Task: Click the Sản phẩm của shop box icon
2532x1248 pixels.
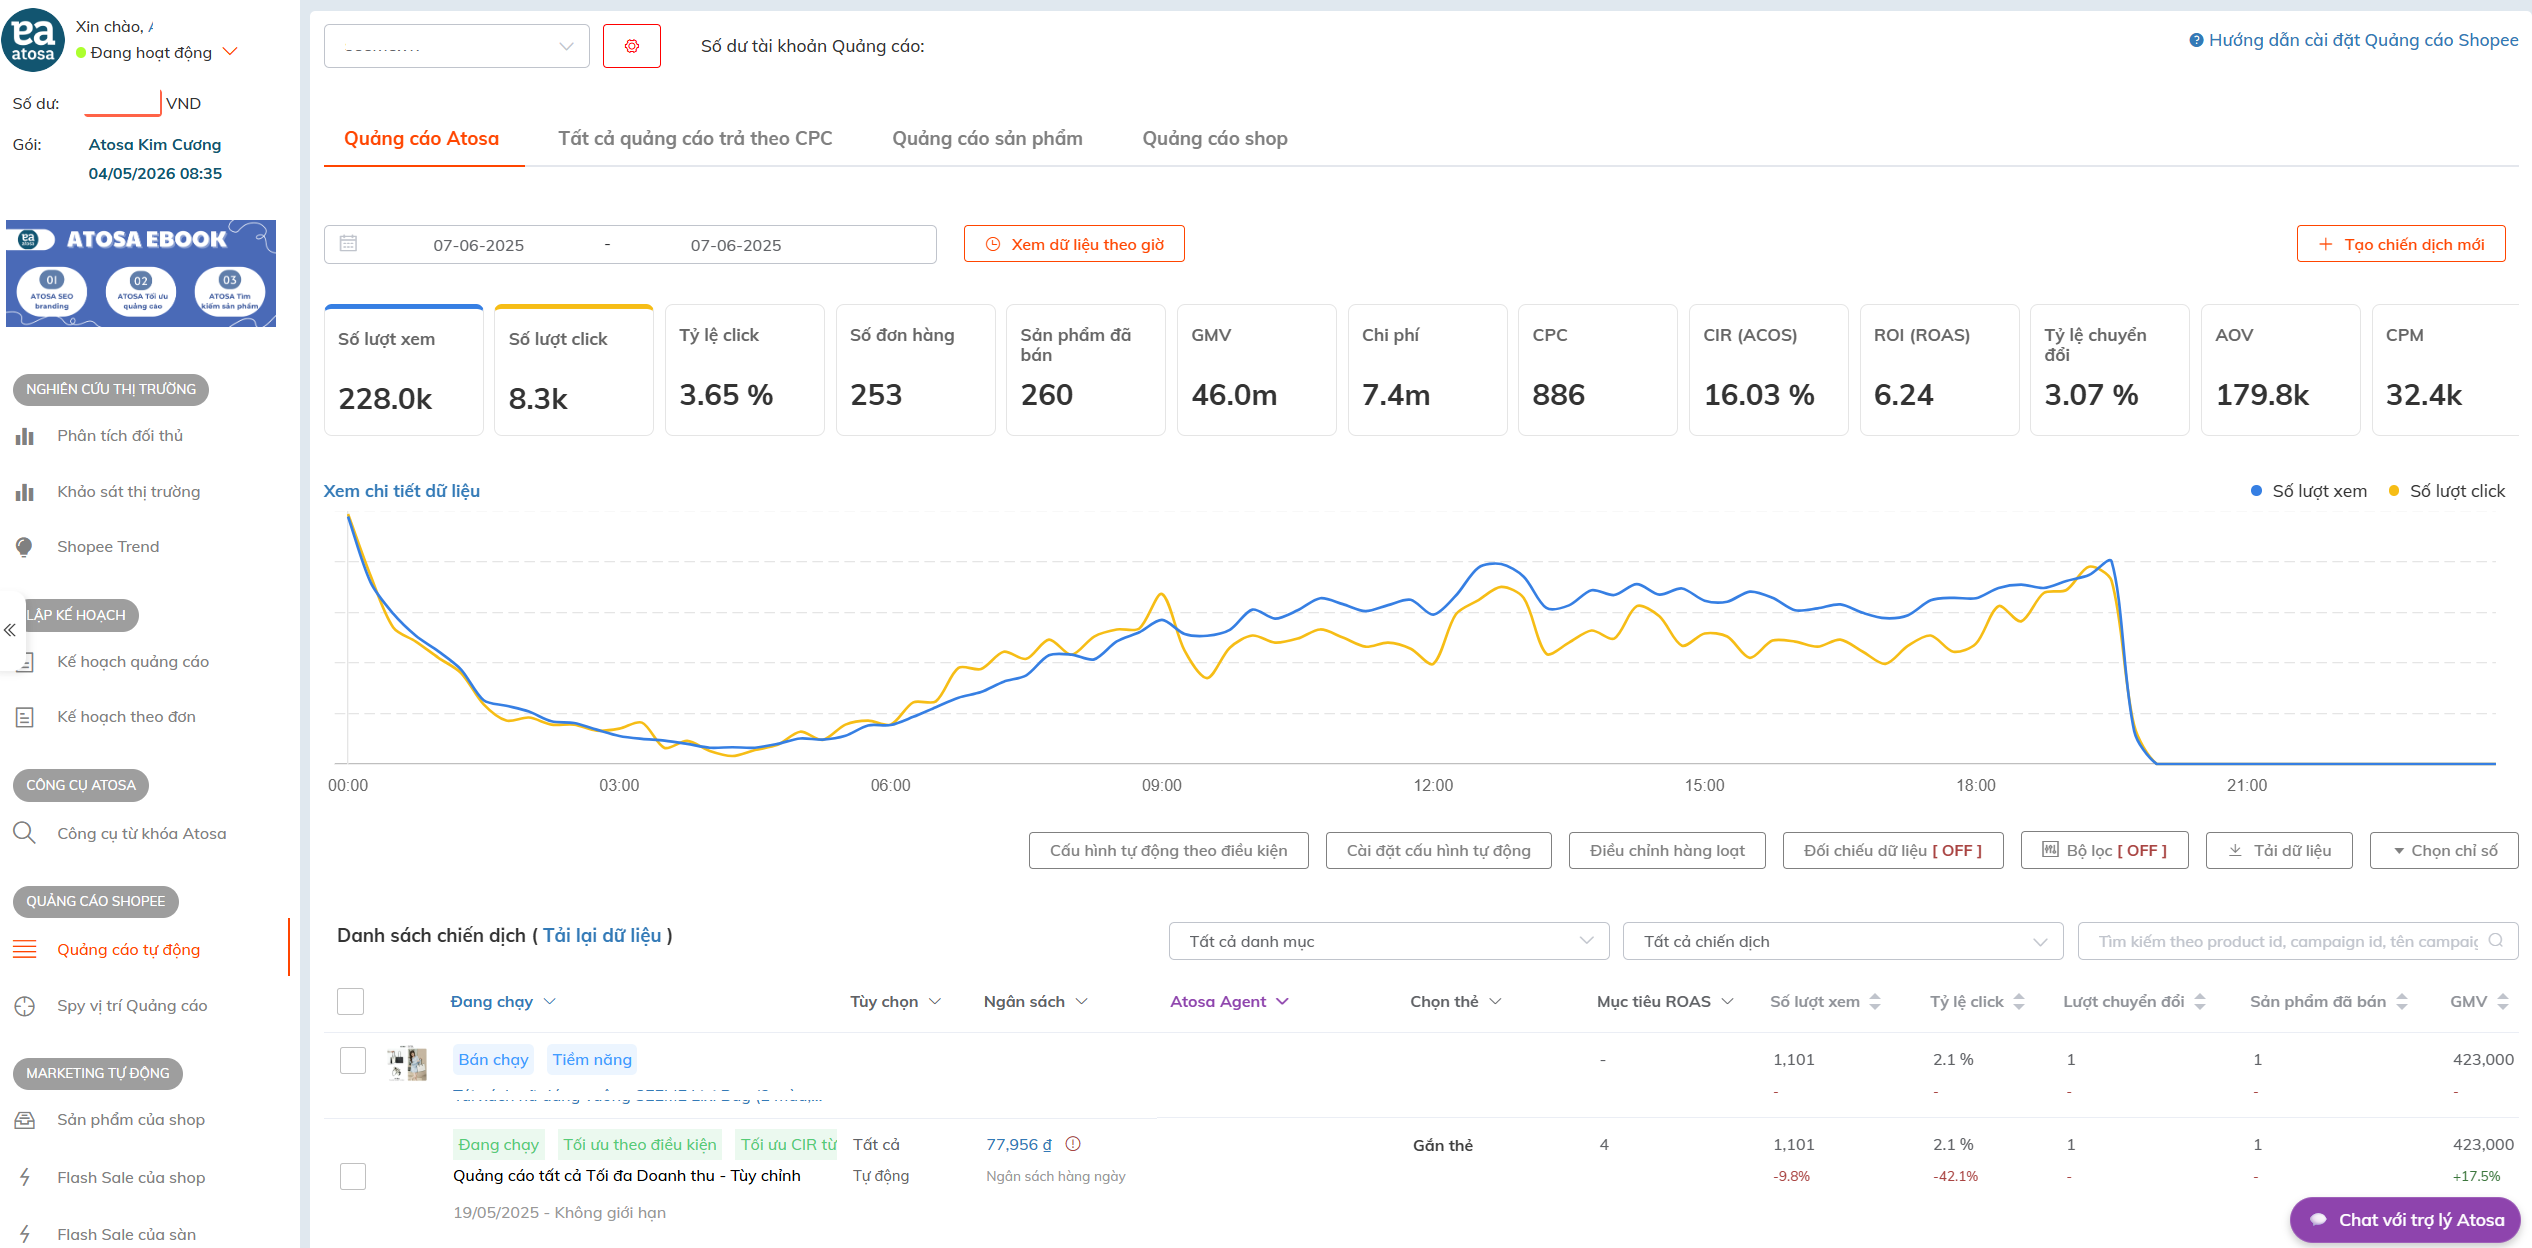Action: (x=25, y=1120)
